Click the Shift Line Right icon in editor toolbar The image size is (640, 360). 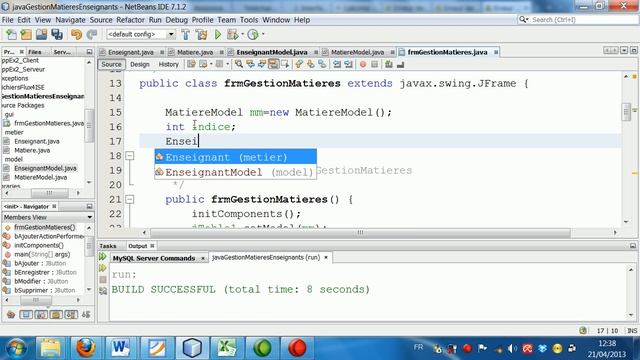pos(348,64)
